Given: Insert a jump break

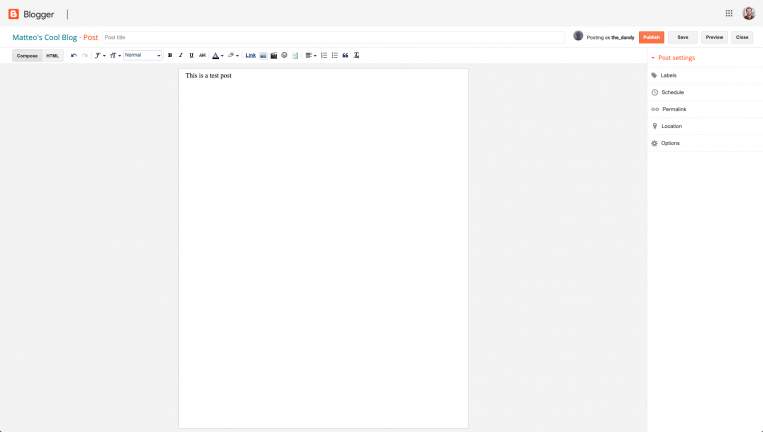Looking at the screenshot, I should (x=295, y=55).
